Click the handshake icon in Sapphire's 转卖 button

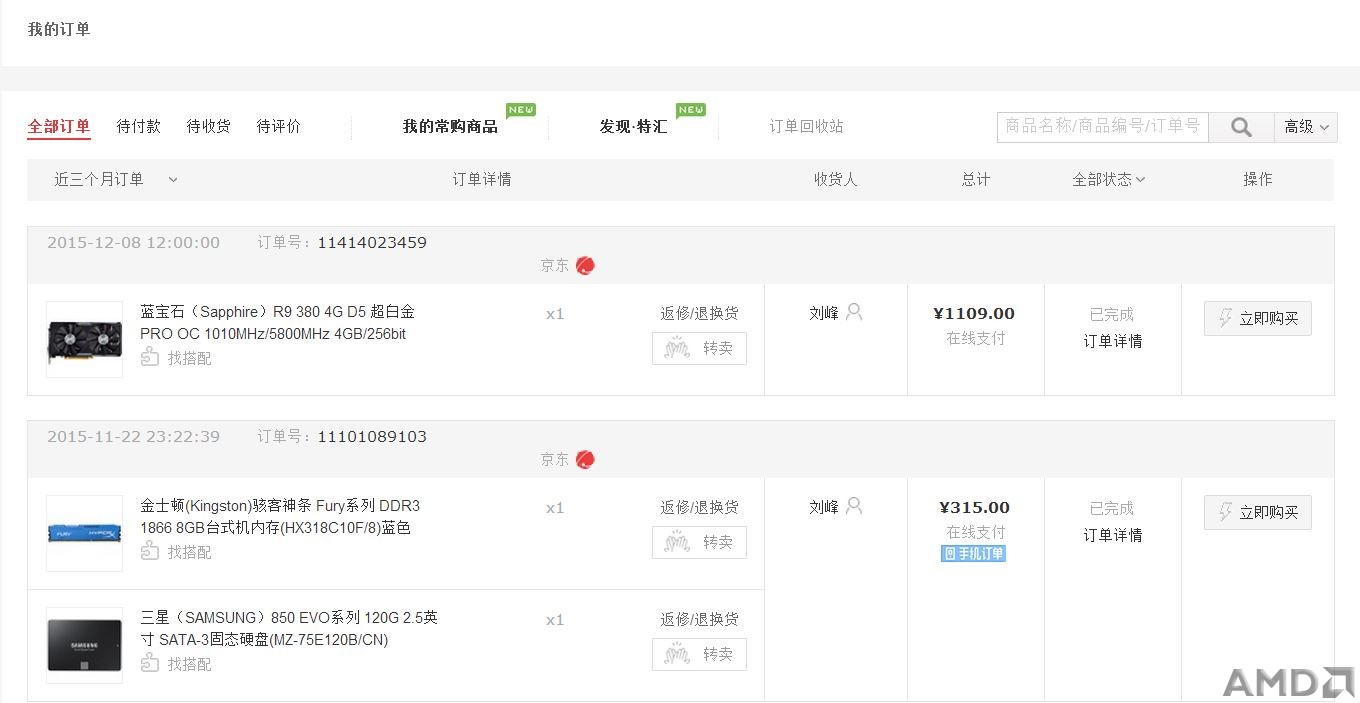point(677,349)
